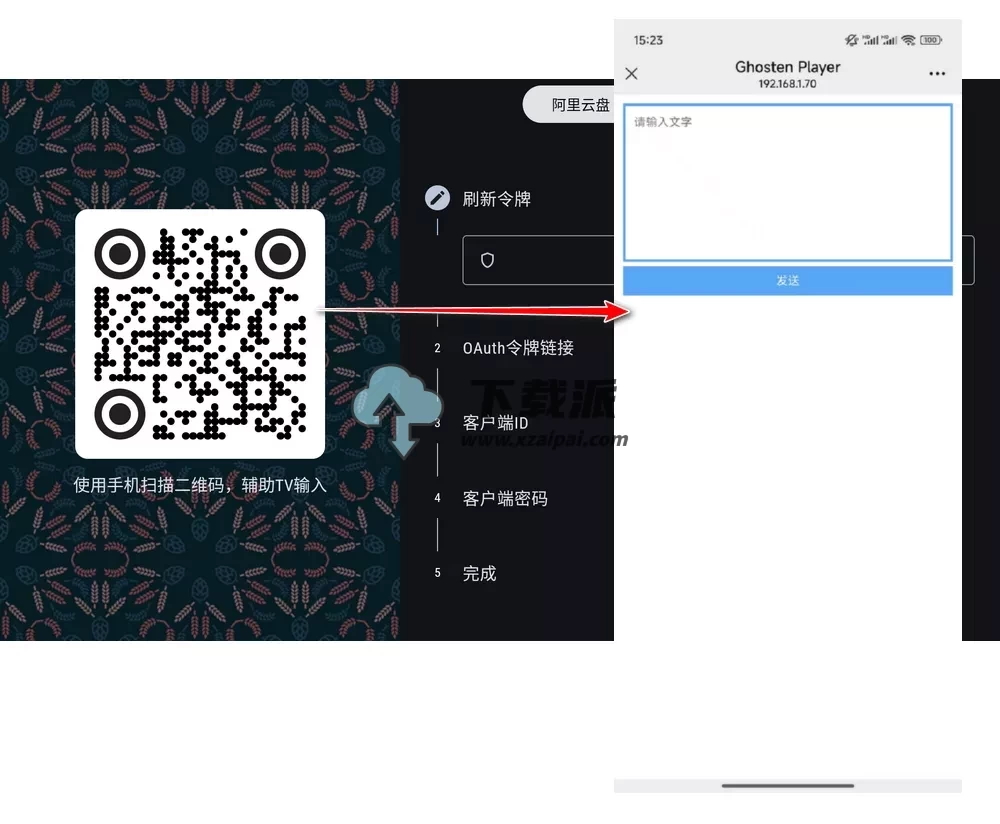The image size is (1000, 824).
Task: Go to step 2 OAuth令牌链接
Action: pyautogui.click(x=518, y=348)
